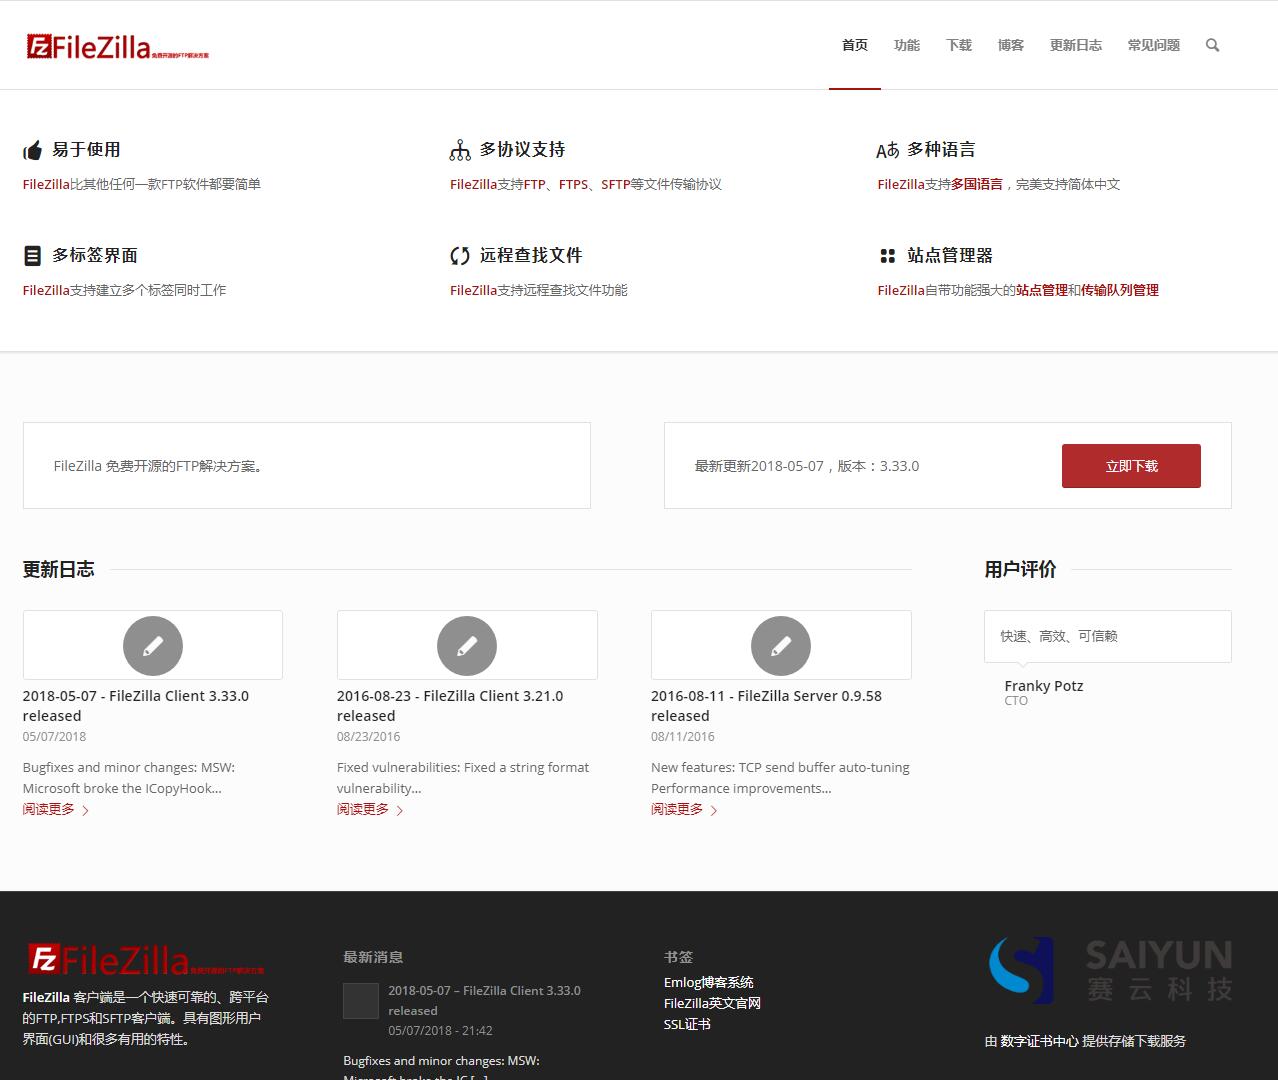
Task: Click the 多标签界面 heading
Action: click(95, 255)
